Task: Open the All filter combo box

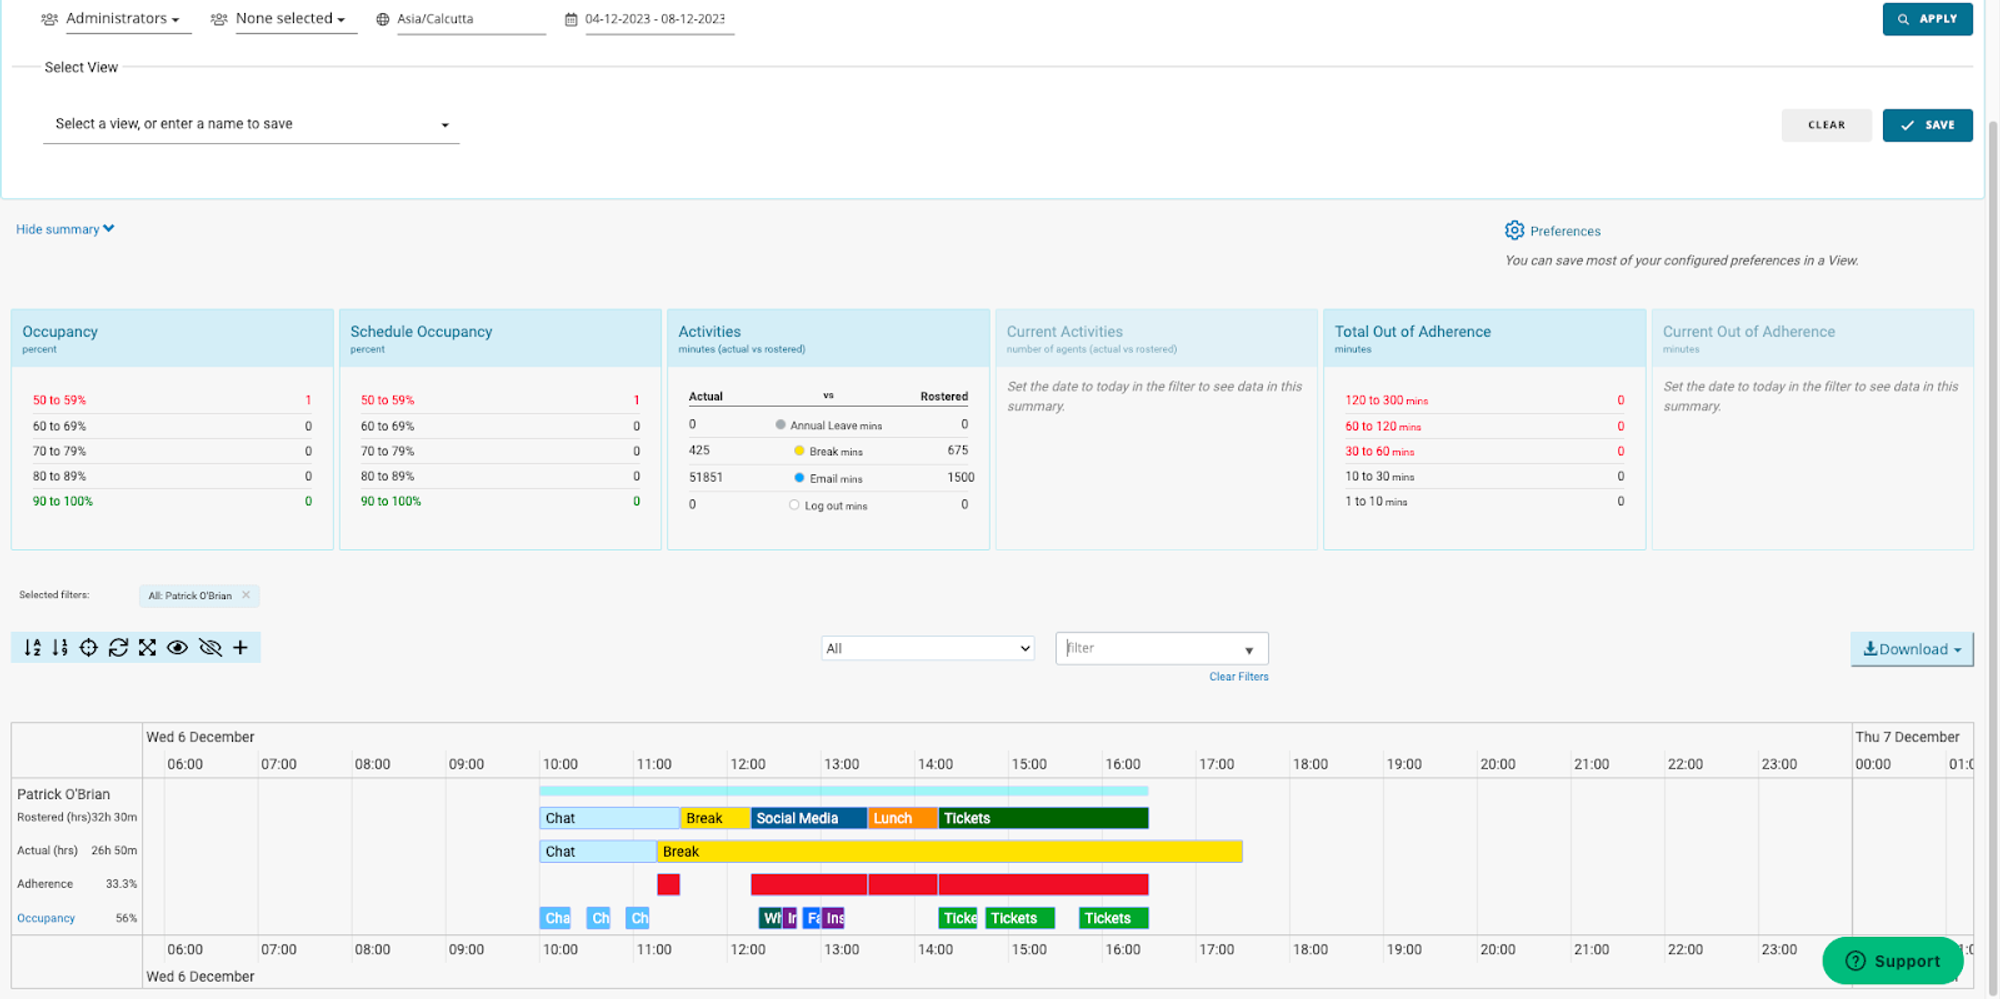Action: point(927,649)
